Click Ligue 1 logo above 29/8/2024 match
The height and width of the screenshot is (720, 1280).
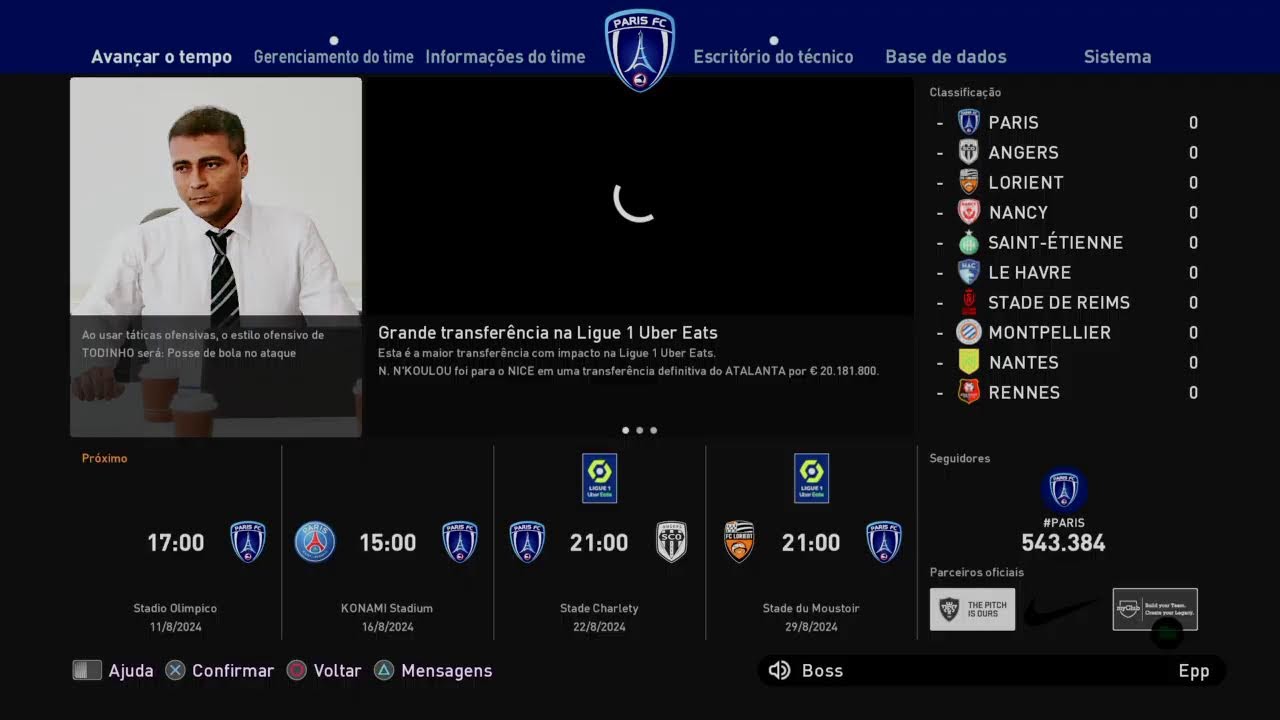(x=811, y=478)
